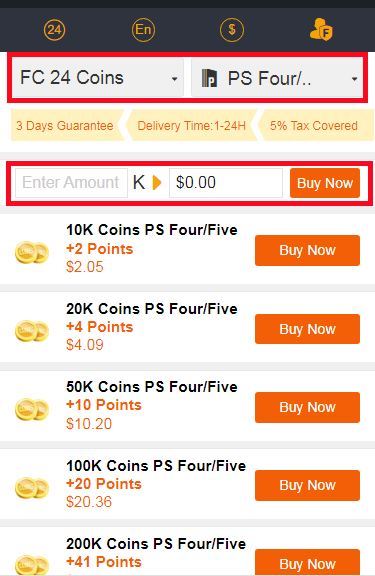Click the 3 Days Guarantee badge
This screenshot has width=375, height=576.
(68, 125)
